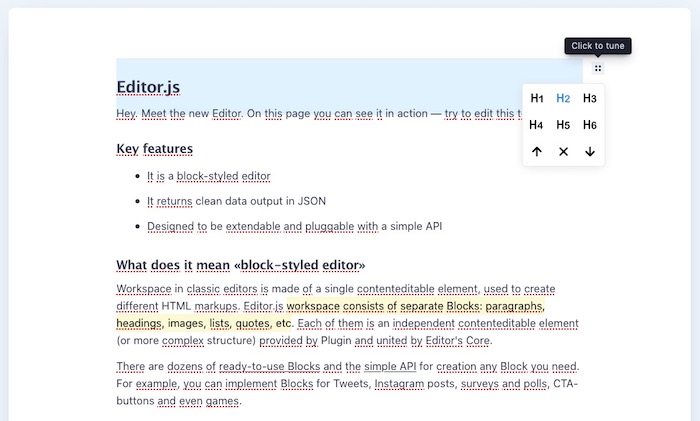Click the 'Key features' heading

tap(154, 149)
